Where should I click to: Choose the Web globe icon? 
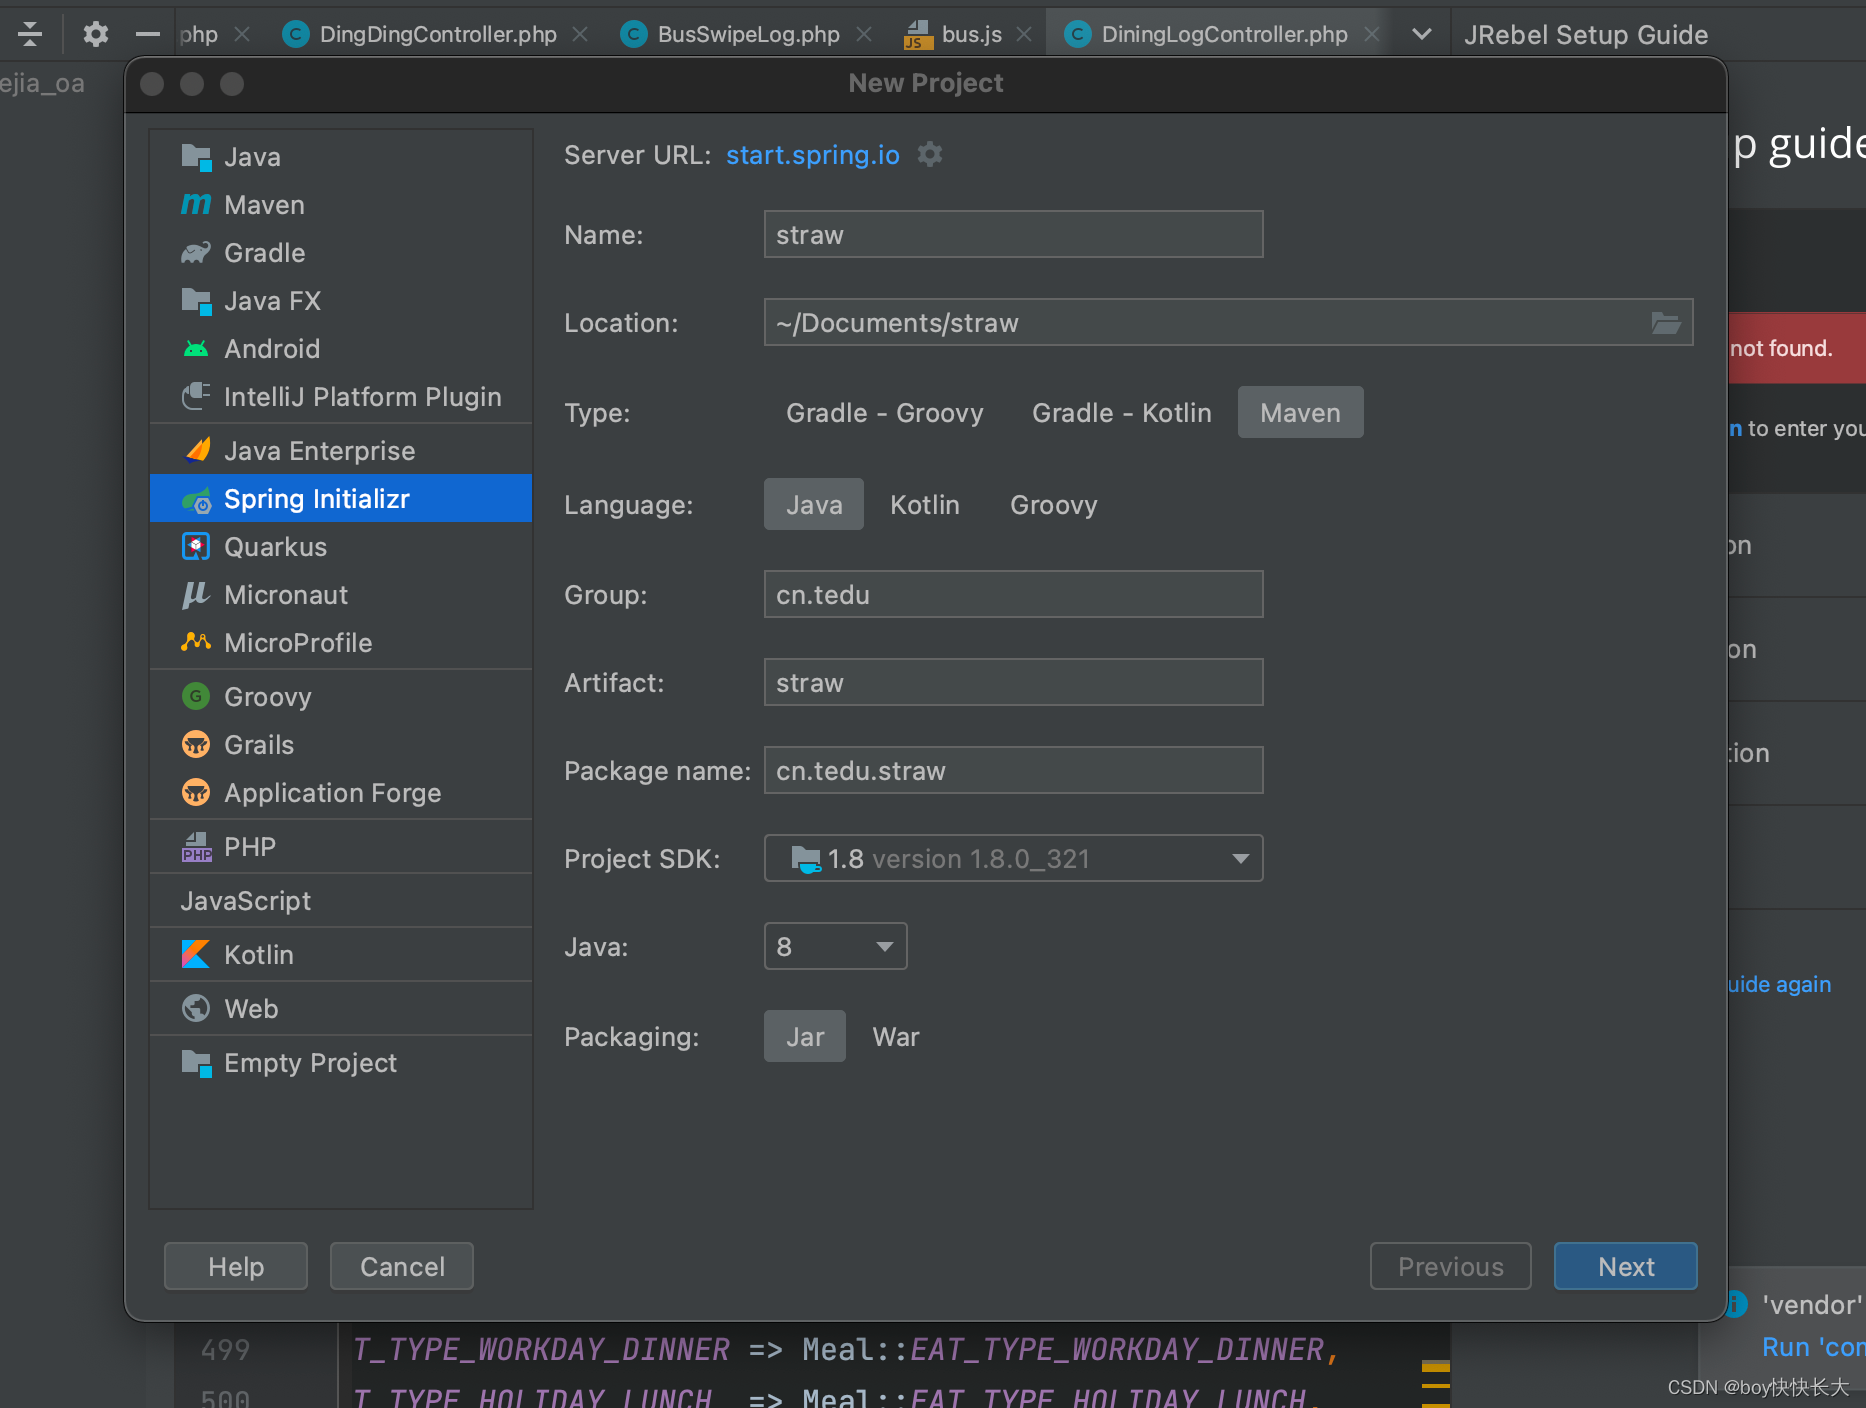[x=196, y=1008]
